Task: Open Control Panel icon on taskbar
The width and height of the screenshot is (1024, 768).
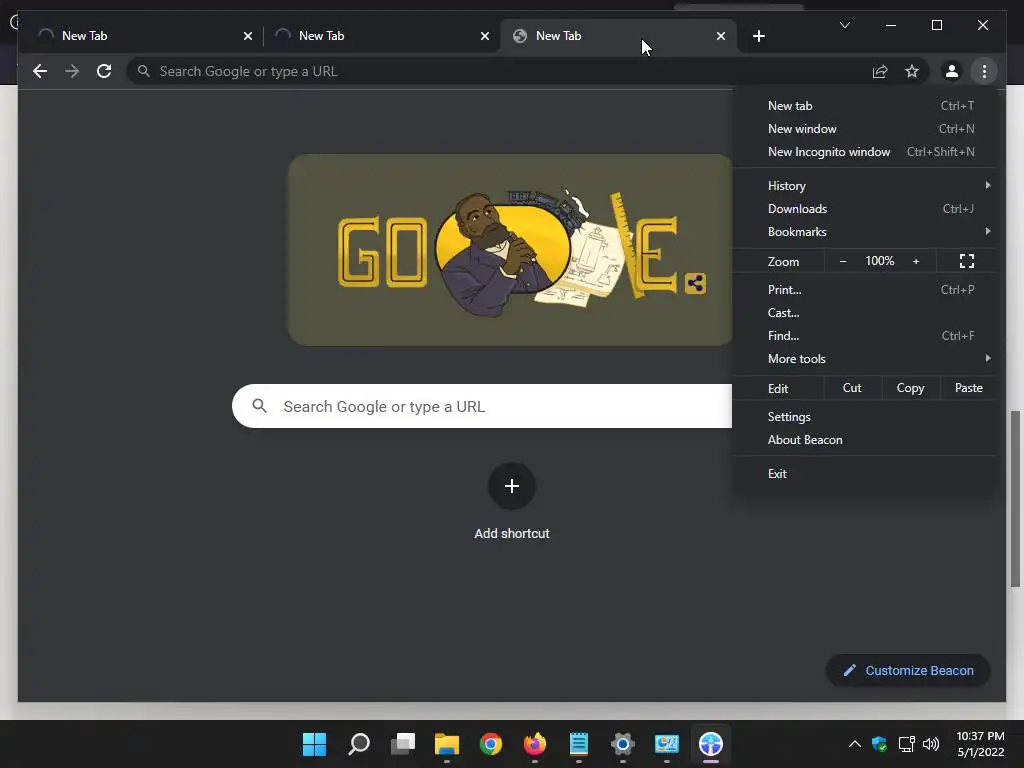Action: click(x=667, y=744)
